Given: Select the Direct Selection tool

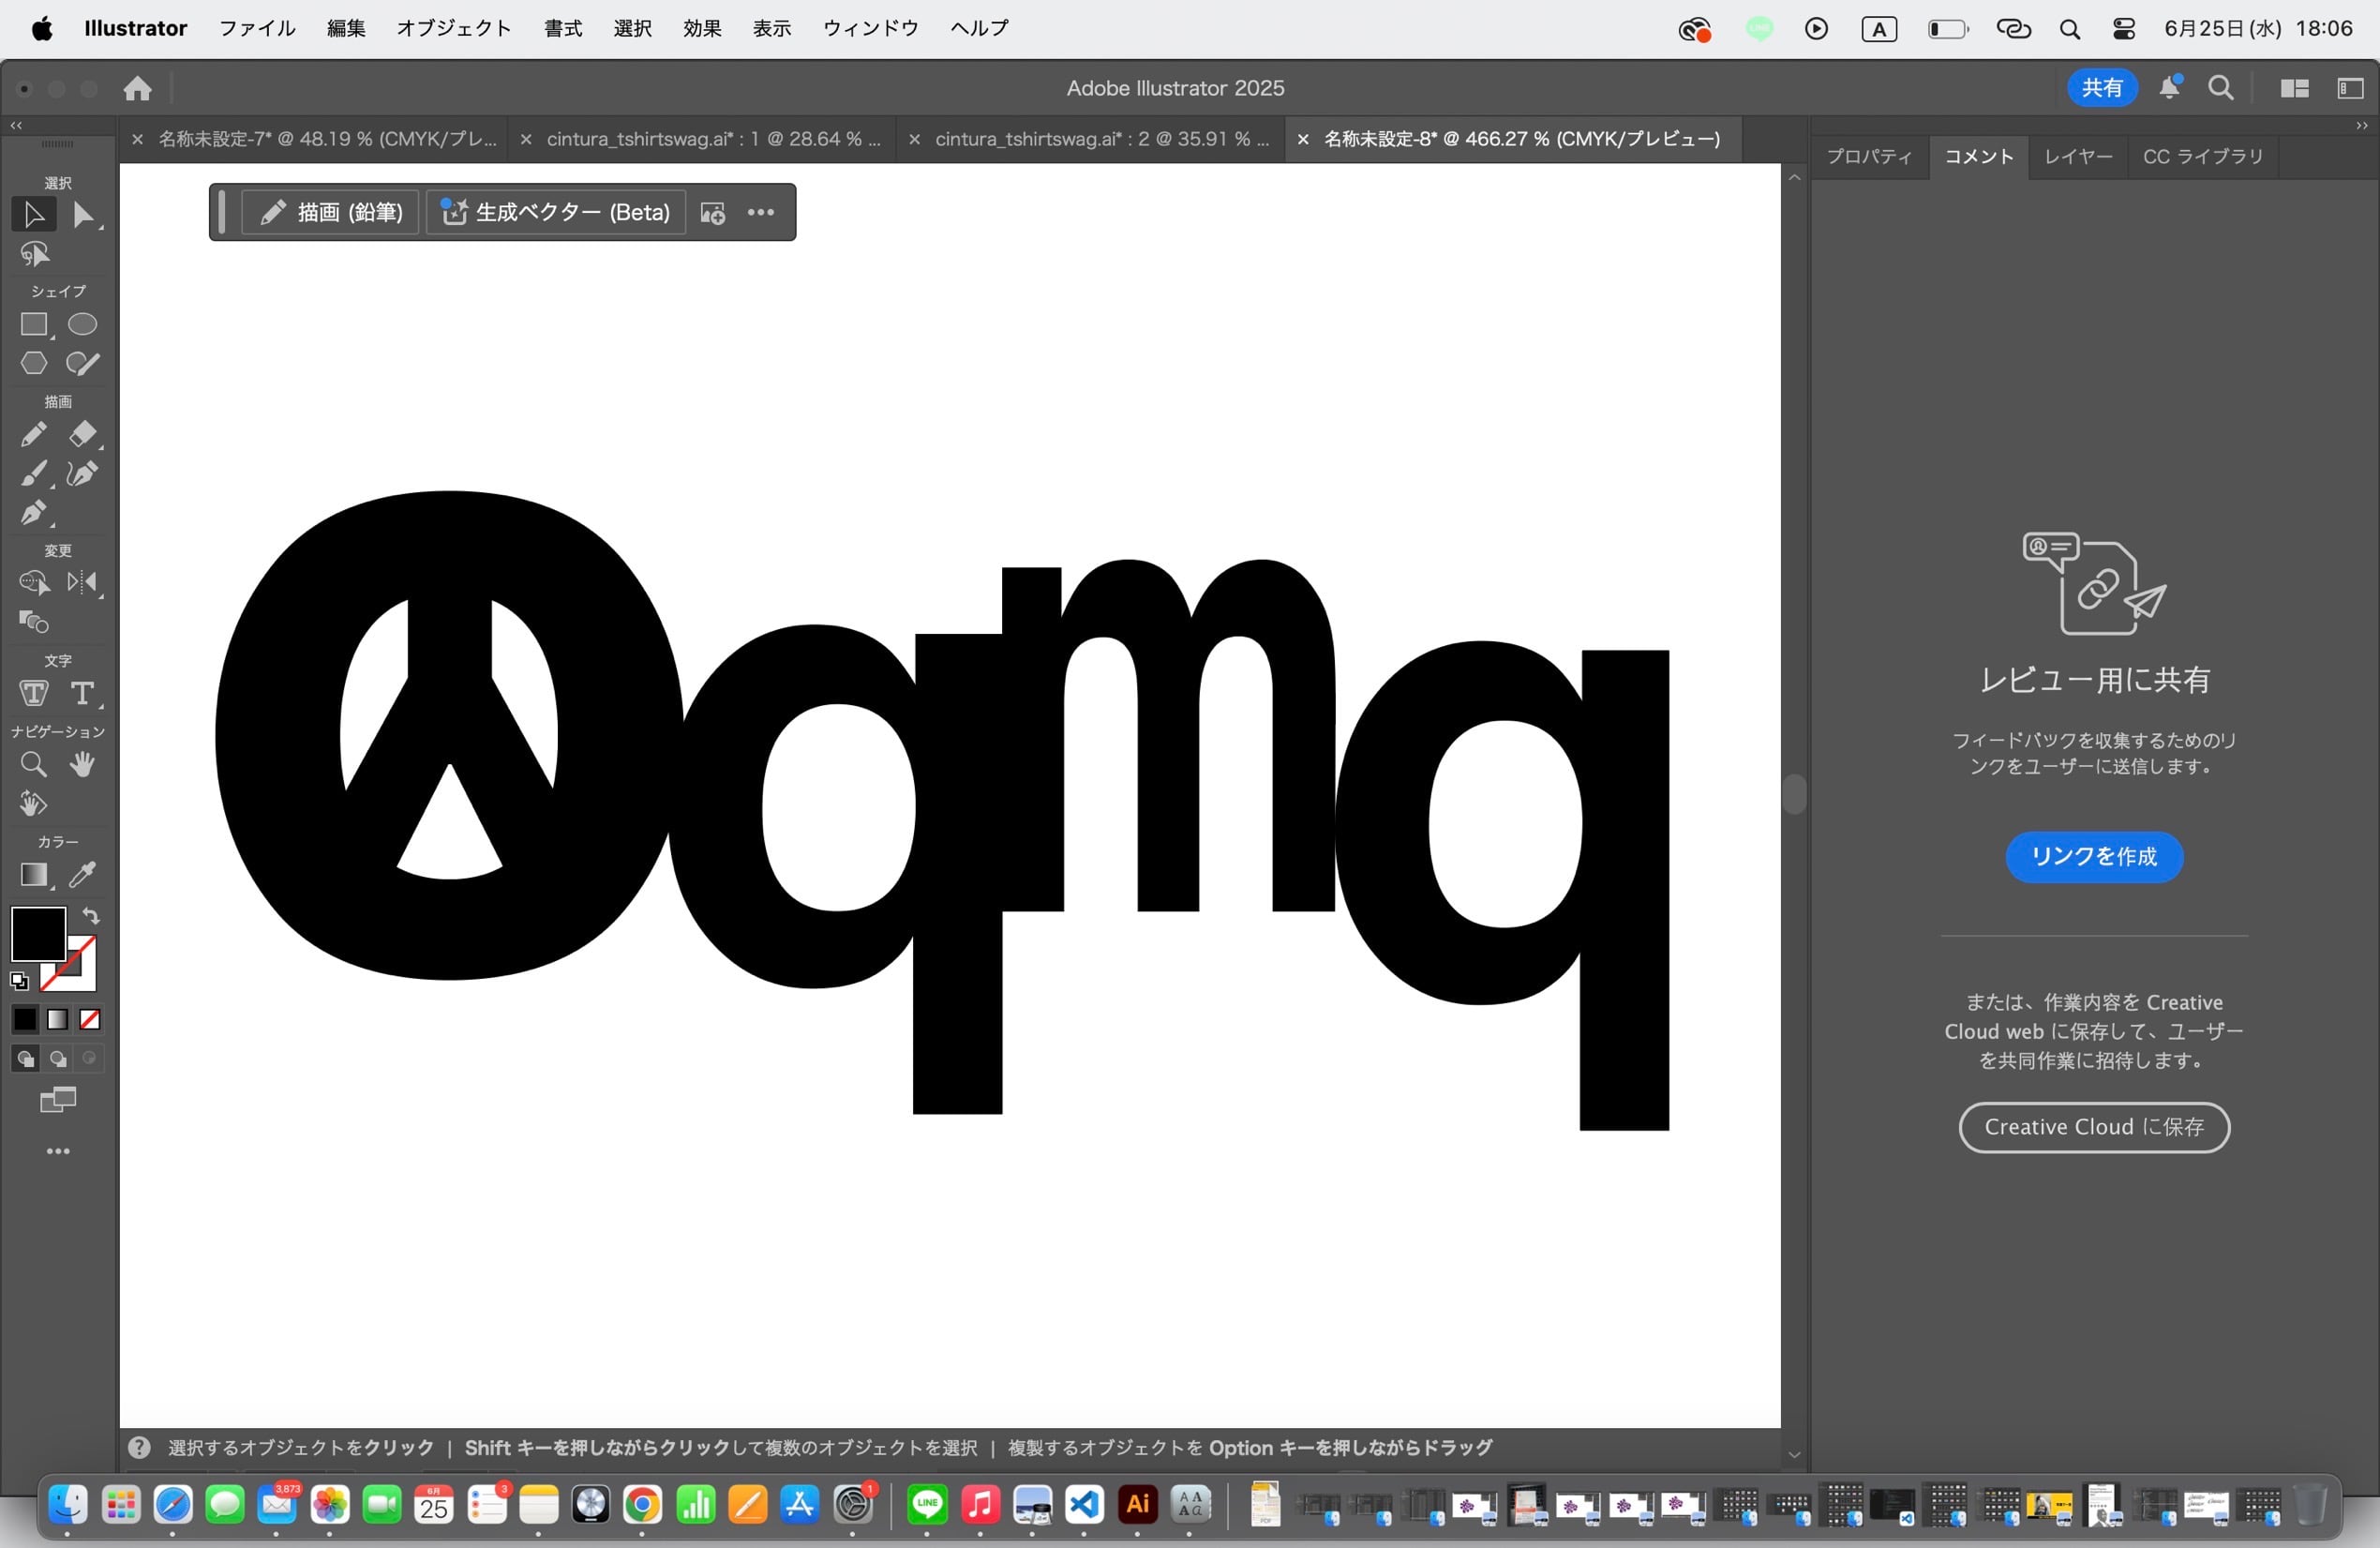Looking at the screenshot, I should point(84,215).
